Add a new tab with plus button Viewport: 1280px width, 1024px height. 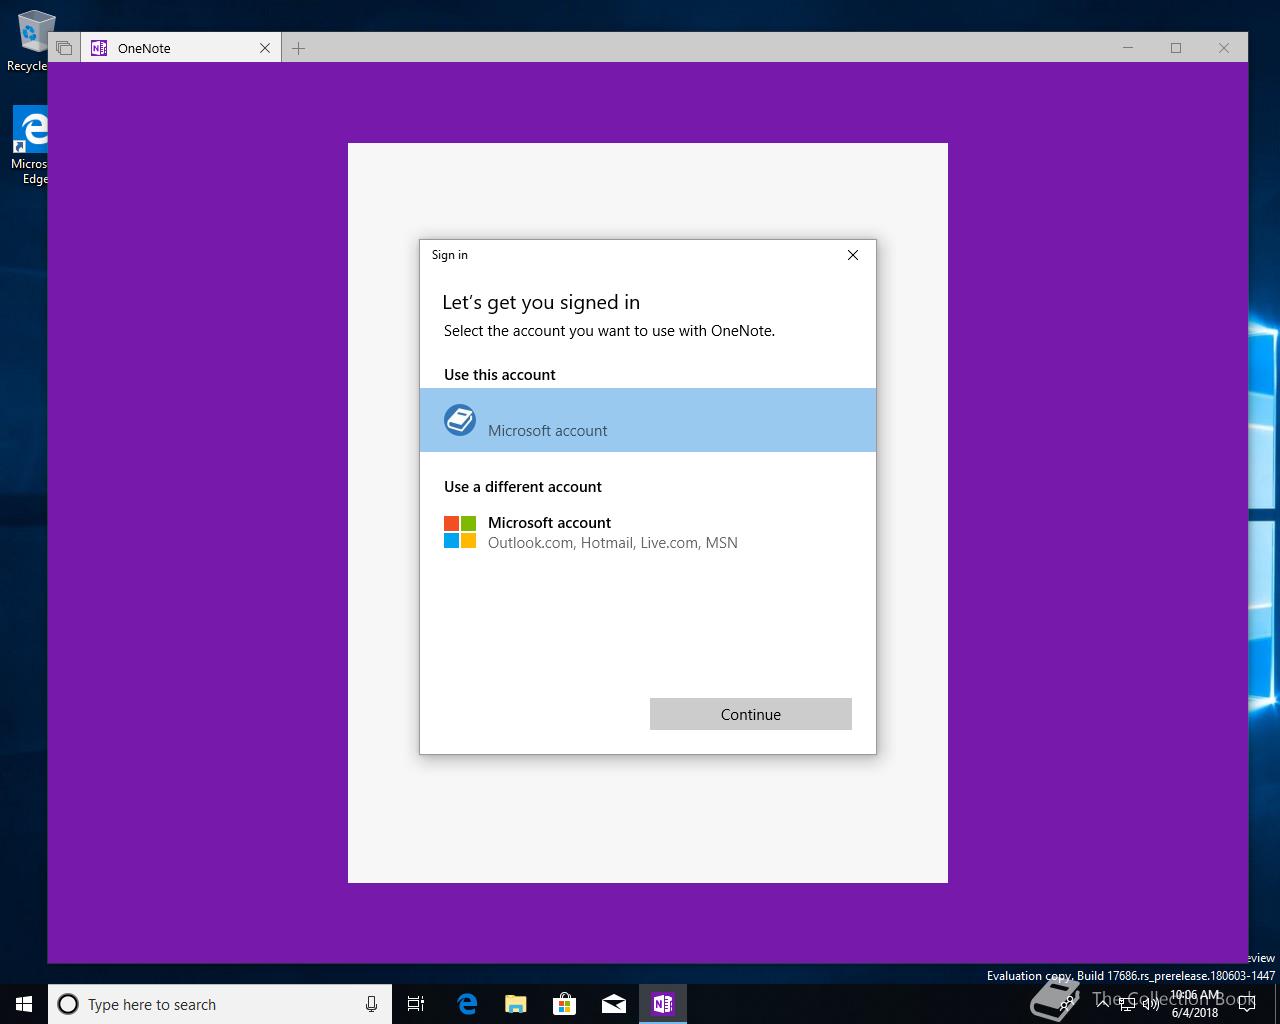point(298,48)
